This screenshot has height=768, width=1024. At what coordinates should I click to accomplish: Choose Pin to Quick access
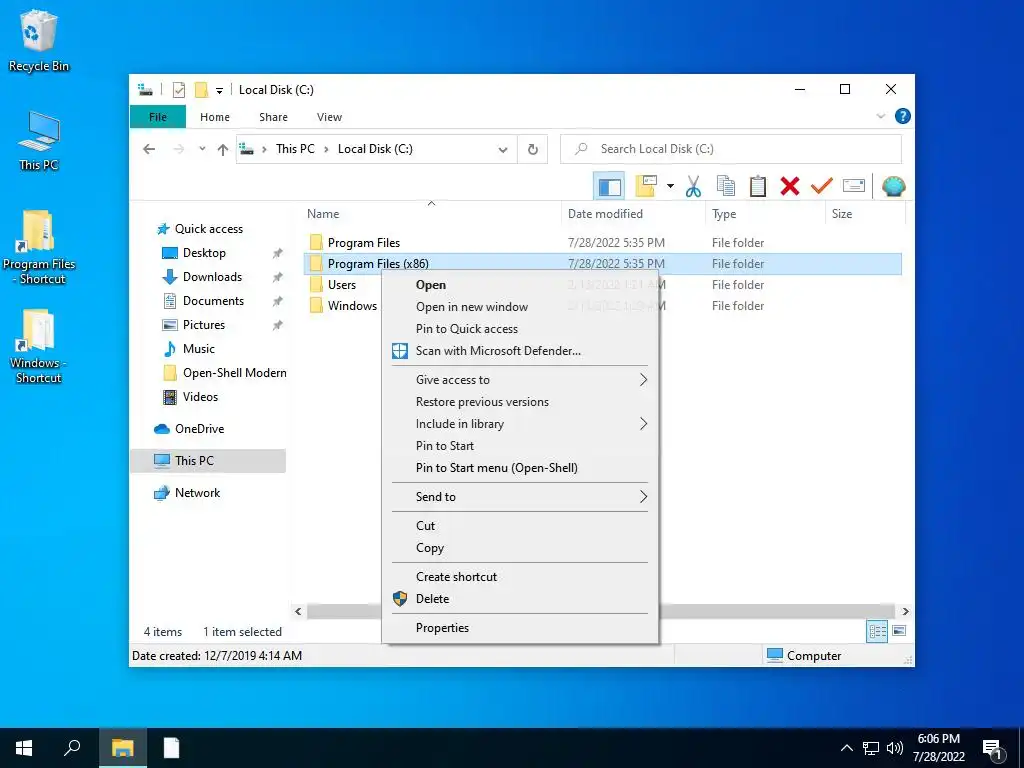520,328
